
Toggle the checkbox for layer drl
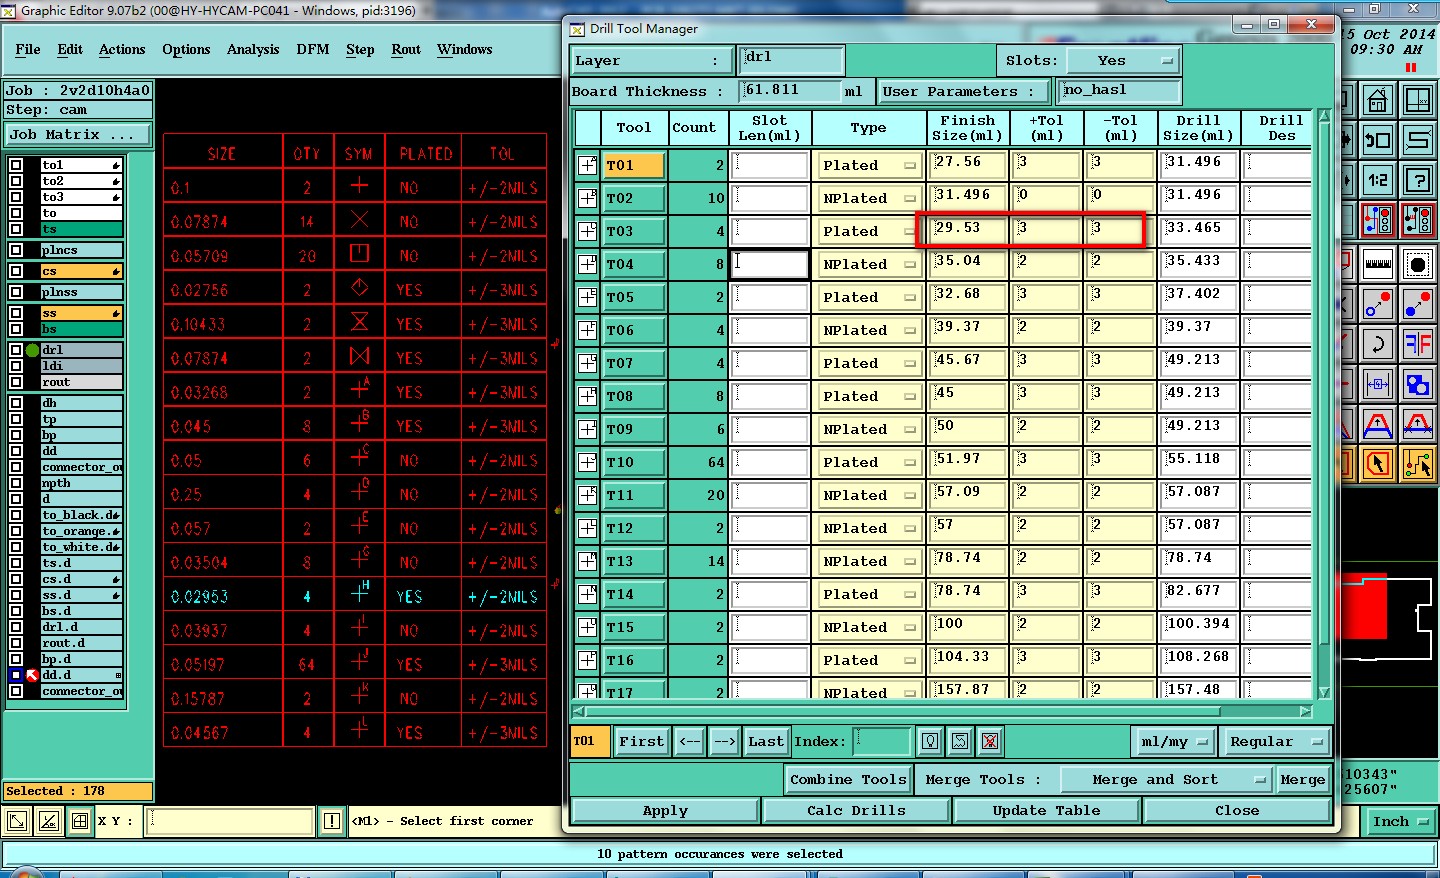tap(16, 350)
